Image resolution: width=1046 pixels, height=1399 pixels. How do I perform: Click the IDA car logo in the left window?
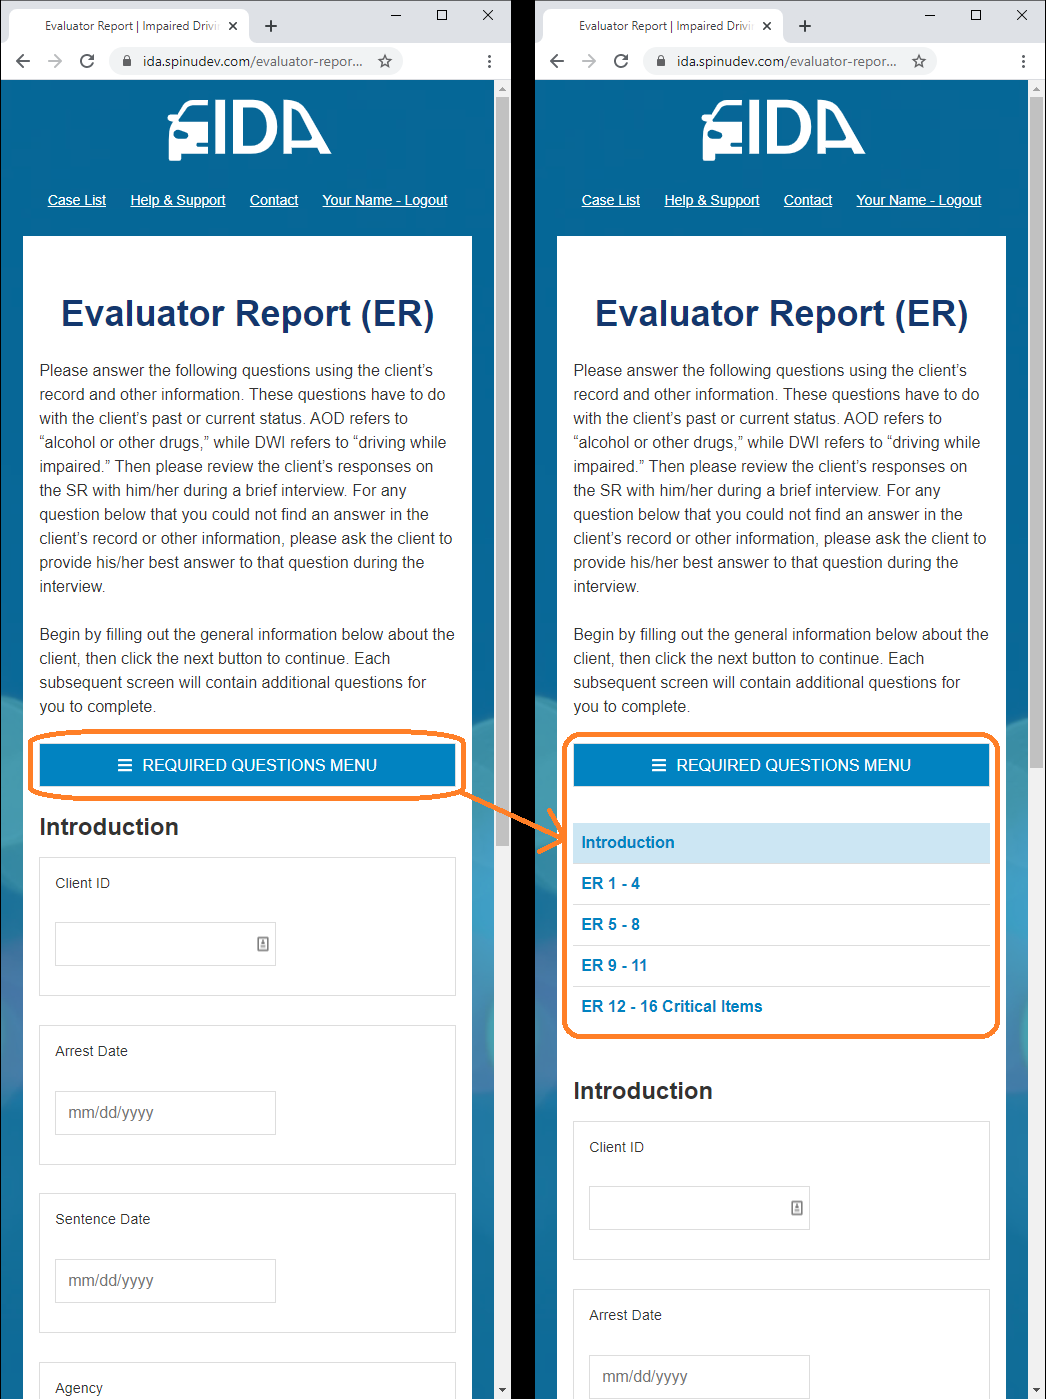[x=249, y=130]
